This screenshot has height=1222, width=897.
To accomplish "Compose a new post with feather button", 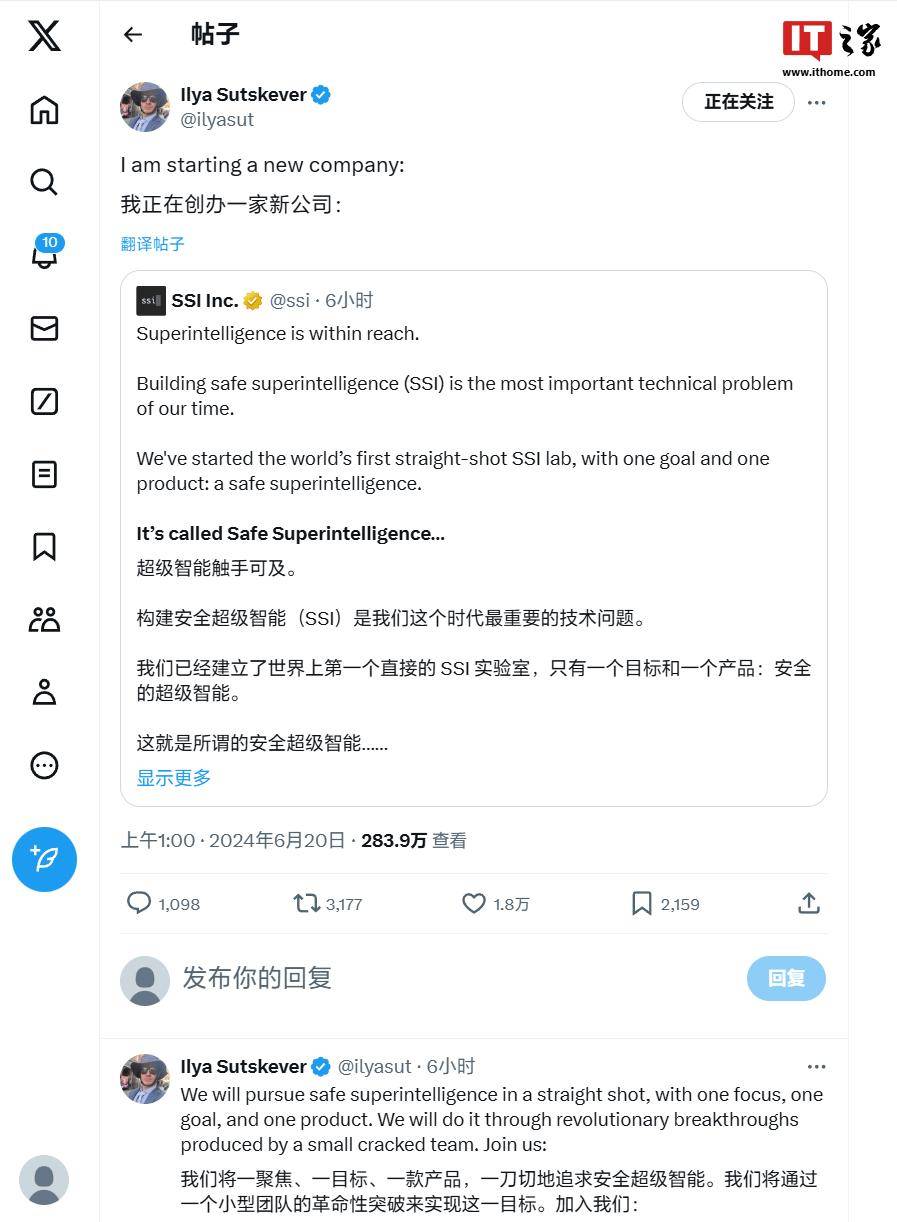I will (44, 859).
